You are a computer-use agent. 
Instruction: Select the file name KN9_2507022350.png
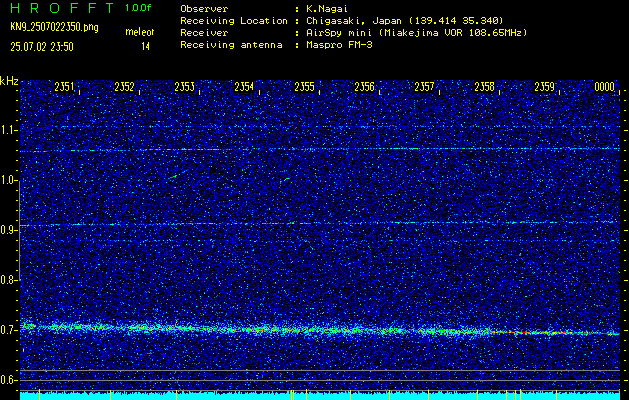[x=54, y=27]
